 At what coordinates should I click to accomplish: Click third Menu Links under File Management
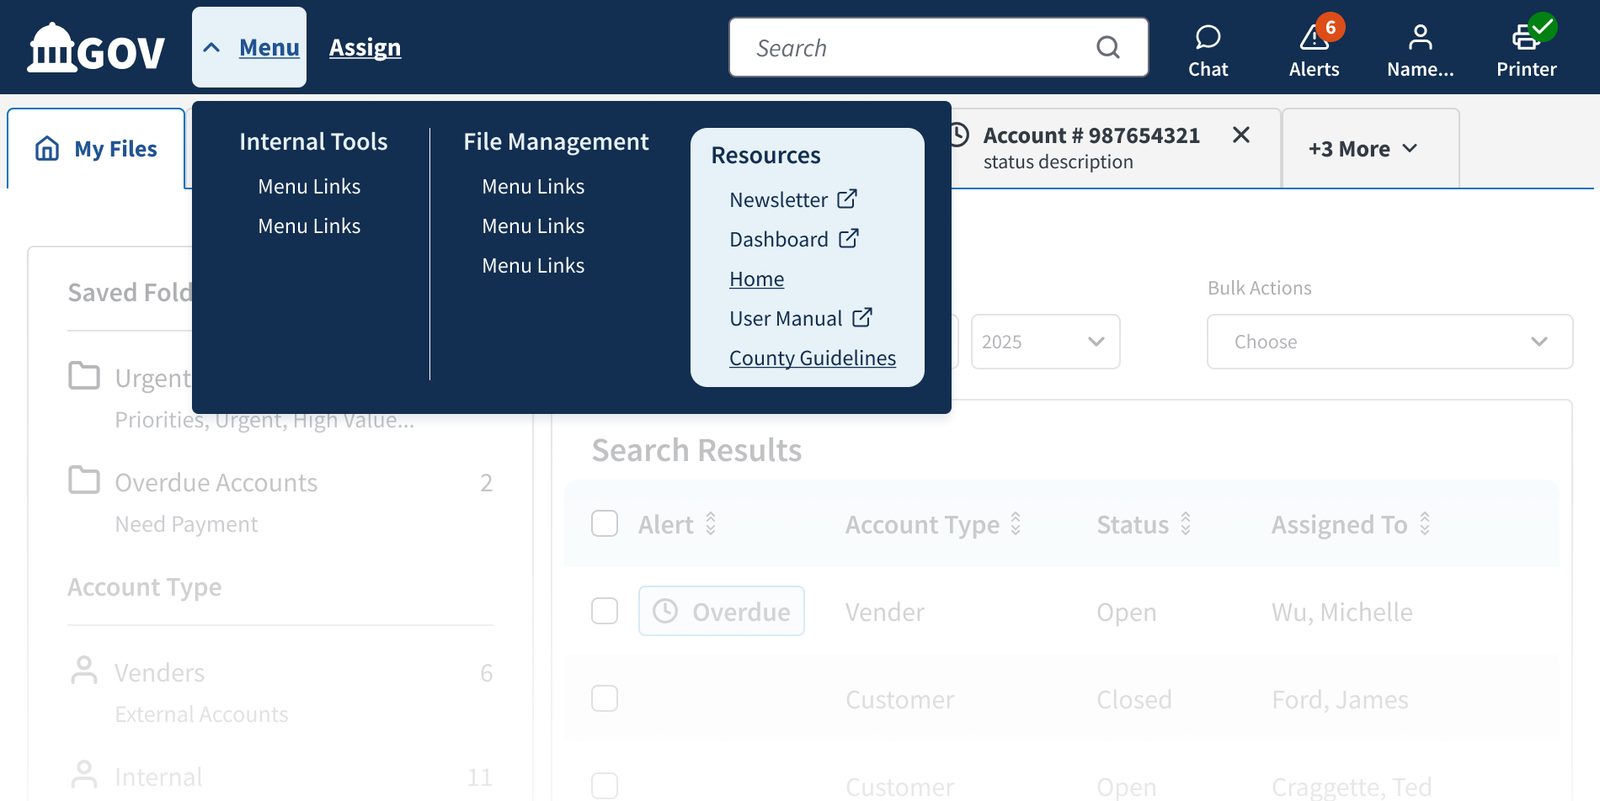coord(533,266)
